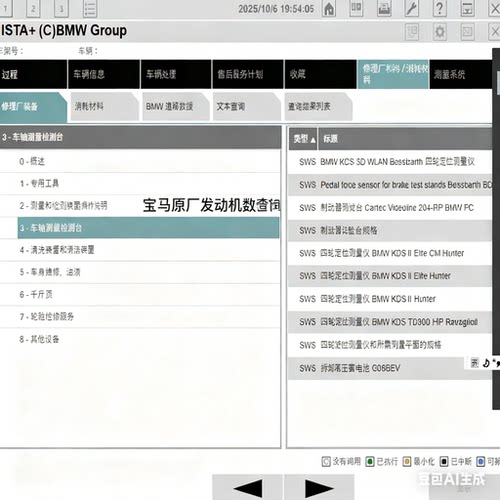
Task: Select tree item 7 轮胎维修服务
Action: pos(140,317)
